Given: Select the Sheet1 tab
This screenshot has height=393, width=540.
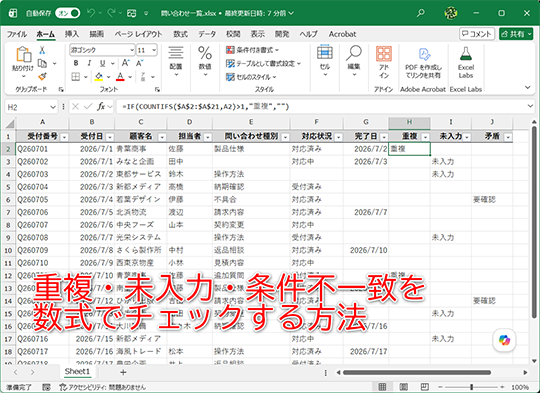Looking at the screenshot, I should coord(77,372).
